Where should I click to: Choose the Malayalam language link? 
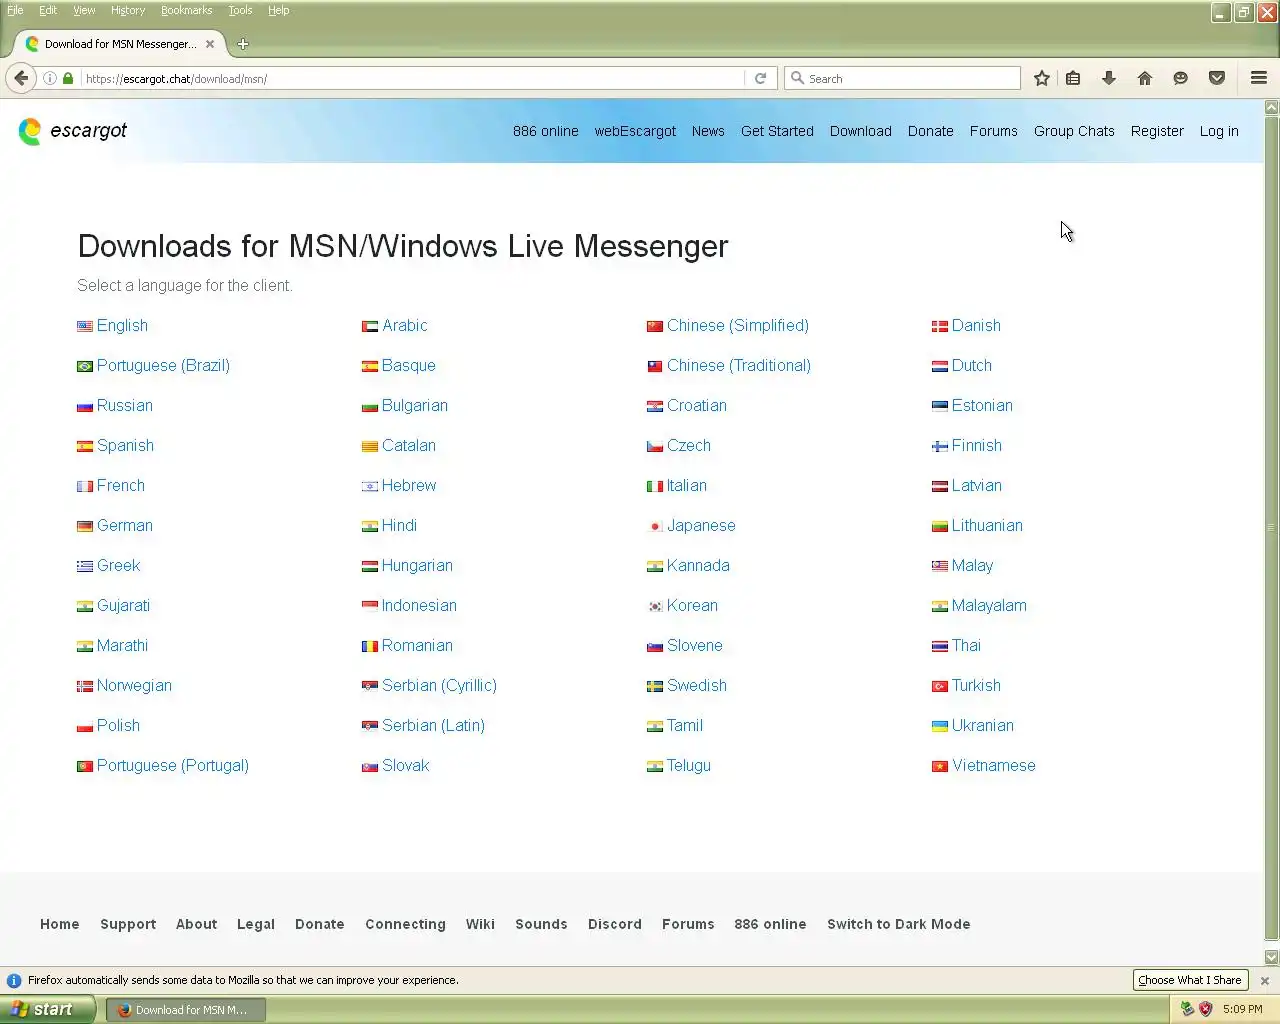pos(989,606)
